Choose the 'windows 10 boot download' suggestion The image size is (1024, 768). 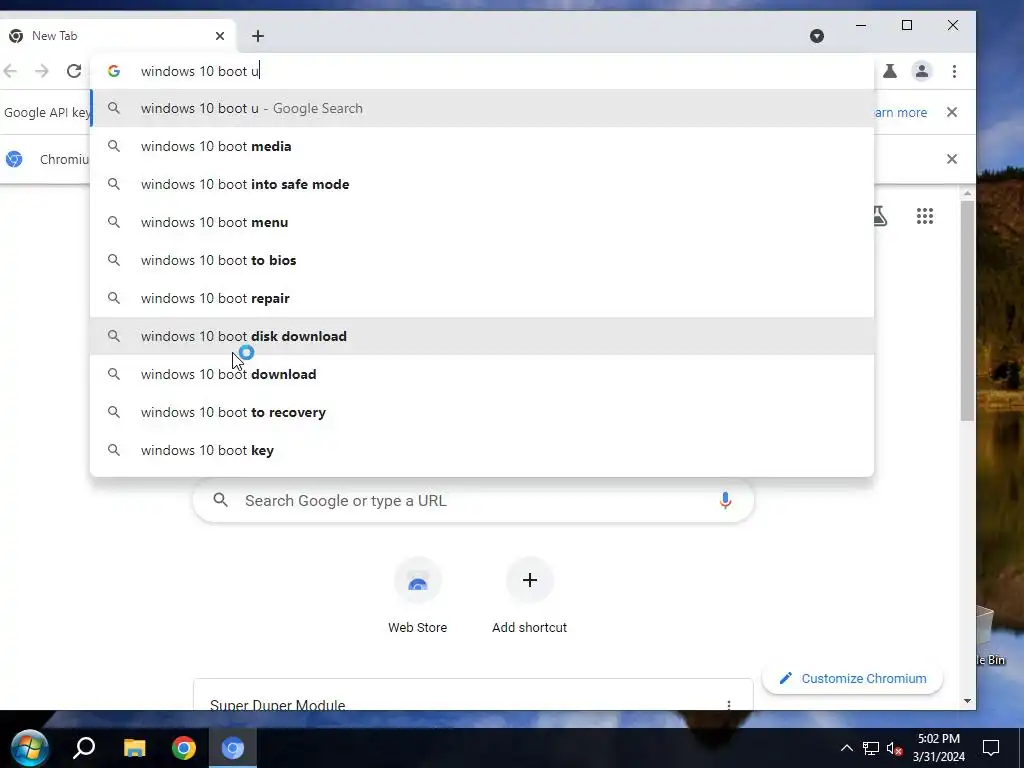482,374
